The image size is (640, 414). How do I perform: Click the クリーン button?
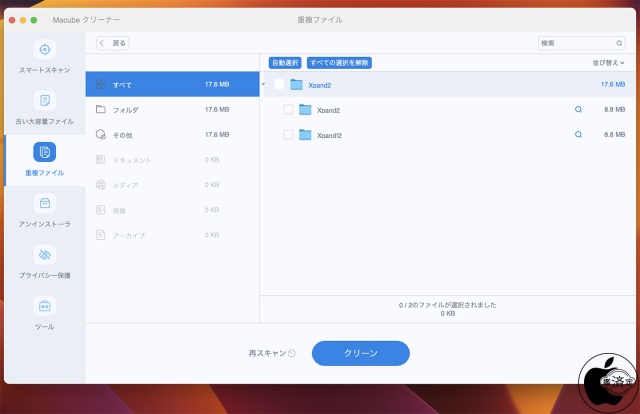[x=361, y=353]
